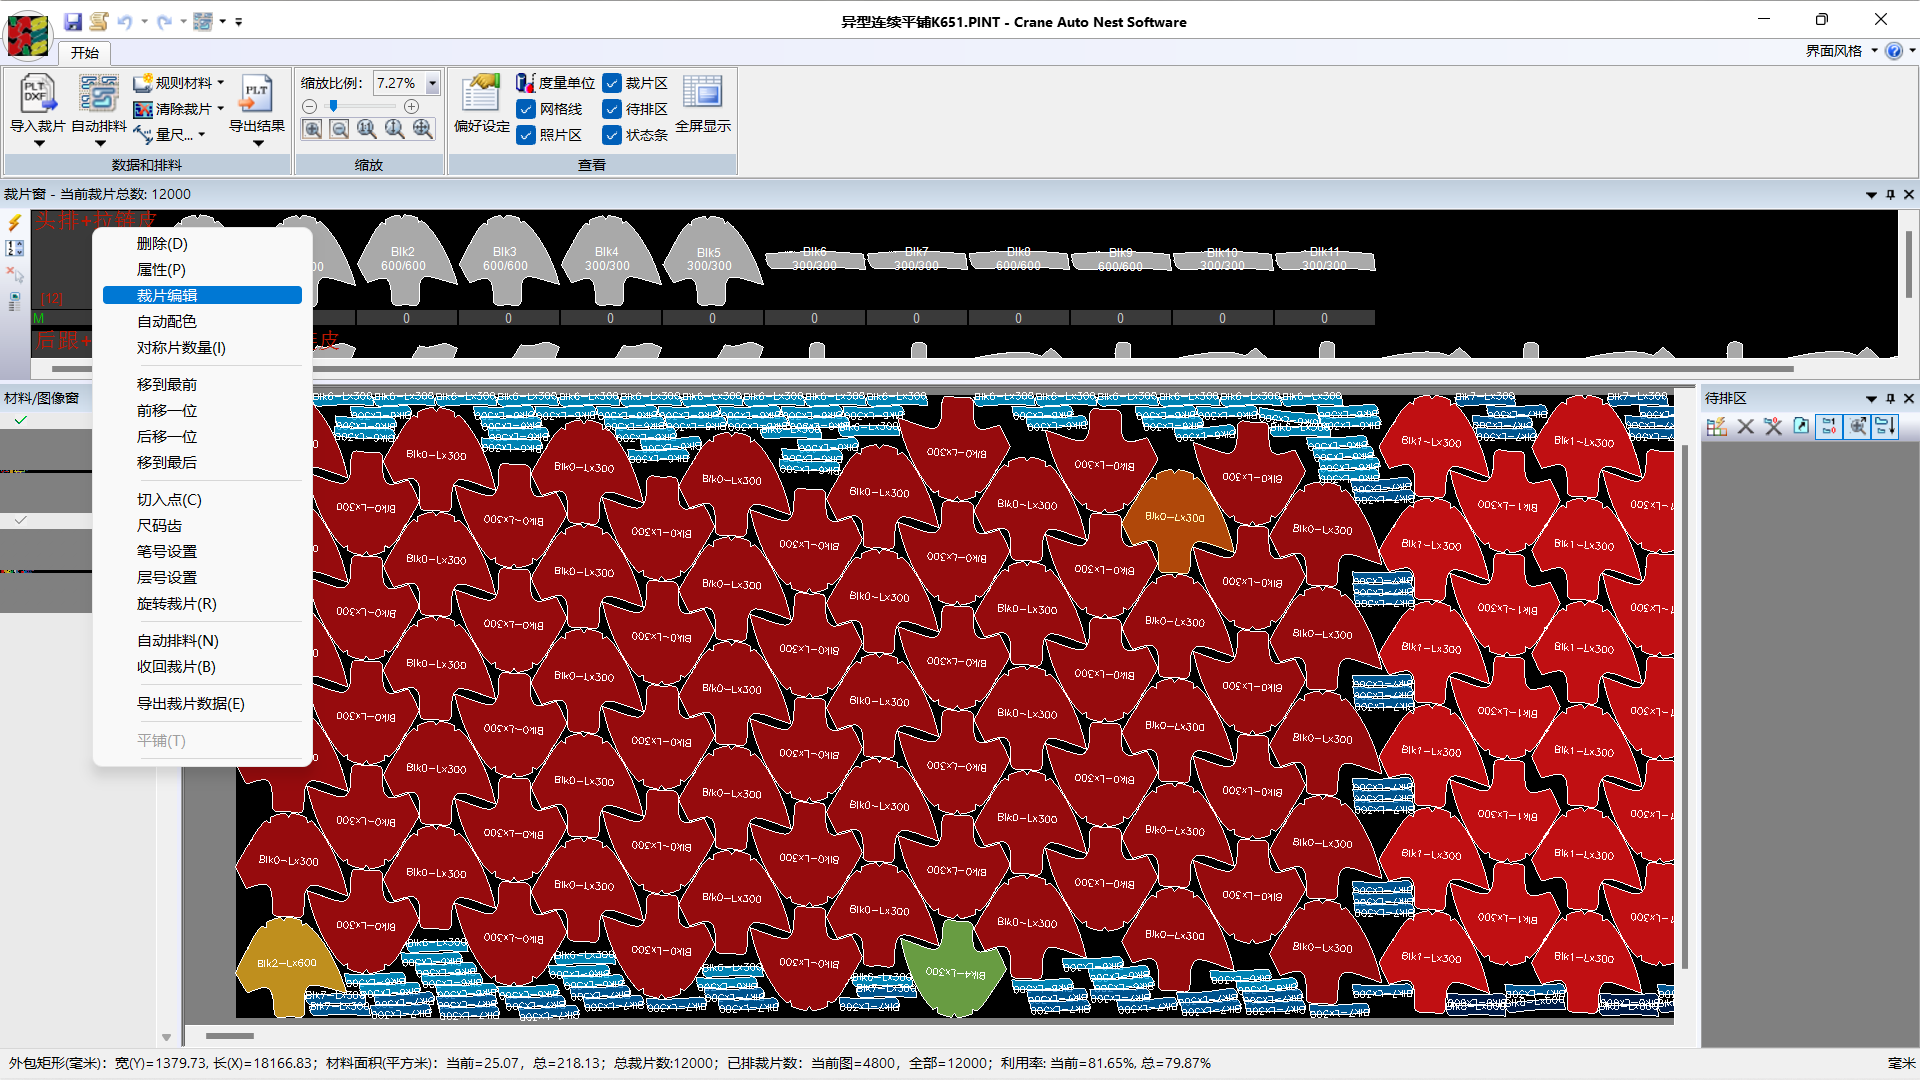Expand the 规则材料 dropdown arrow
This screenshot has height=1080, width=1920.
coord(221,83)
